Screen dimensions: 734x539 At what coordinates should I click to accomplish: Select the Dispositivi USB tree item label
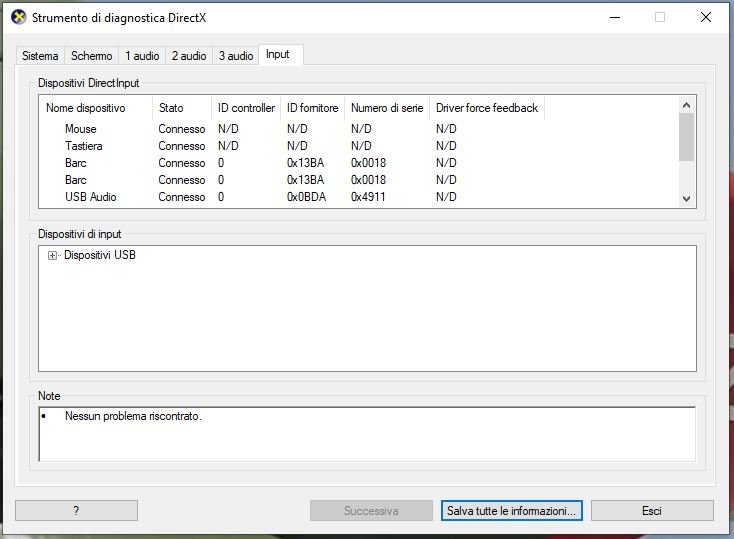(x=100, y=255)
